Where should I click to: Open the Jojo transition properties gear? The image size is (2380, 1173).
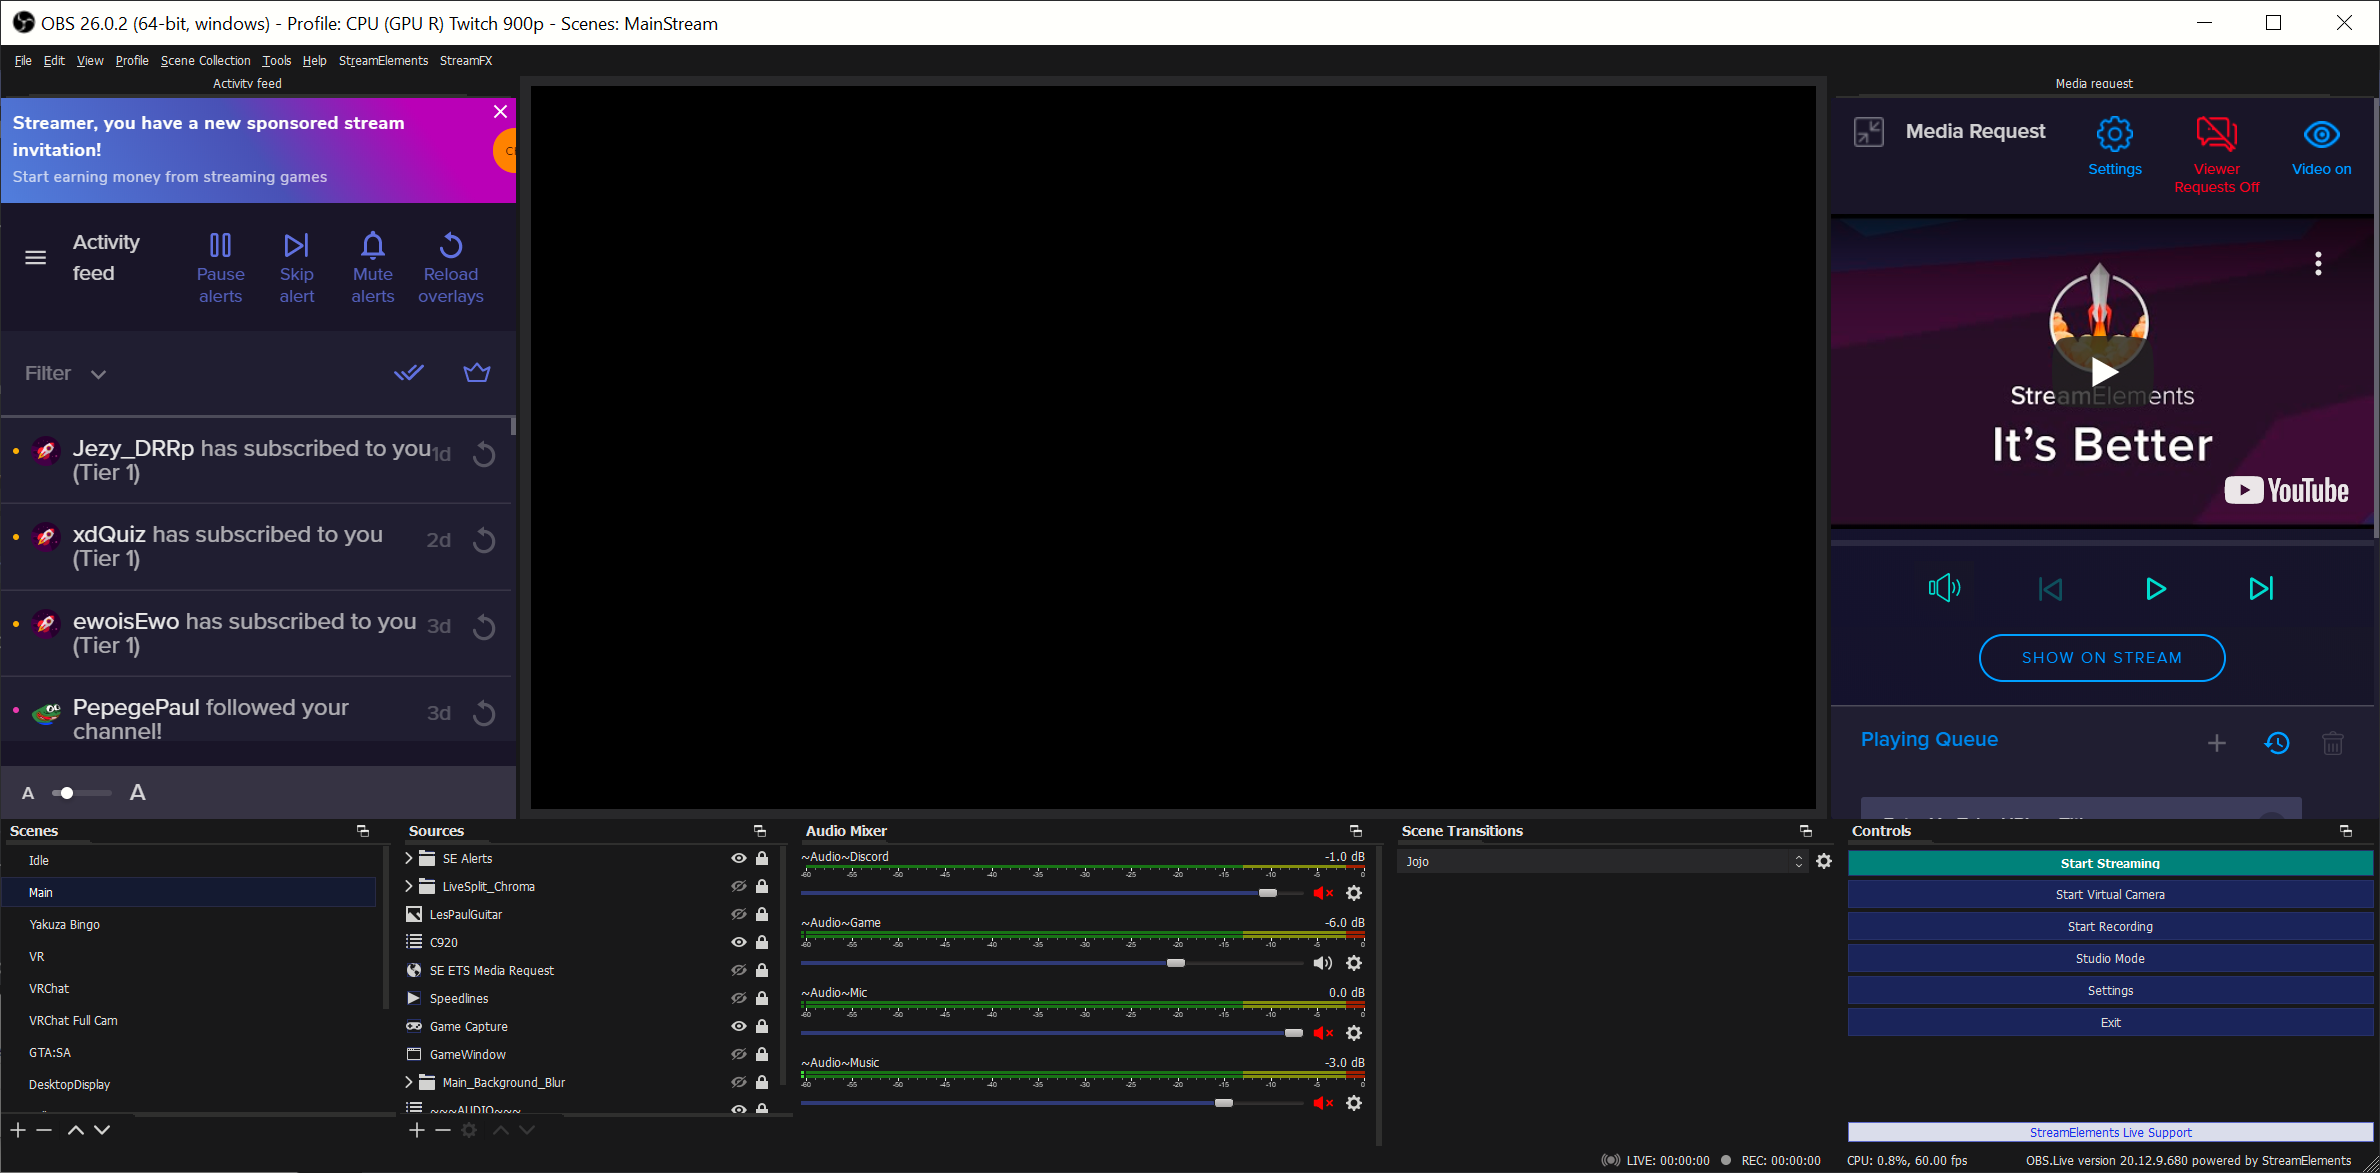[x=1824, y=861]
